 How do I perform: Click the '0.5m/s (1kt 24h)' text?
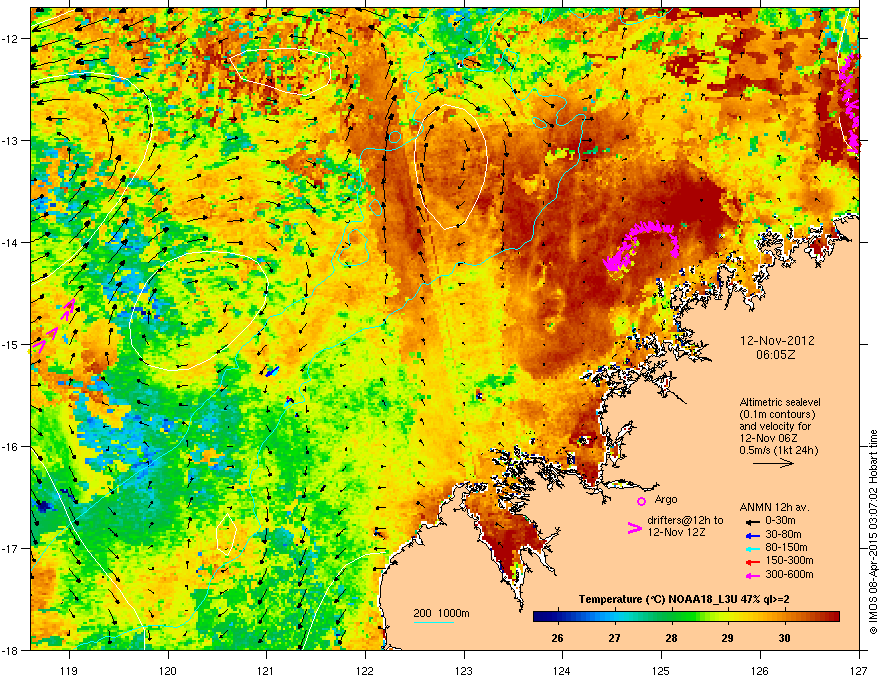(x=779, y=450)
